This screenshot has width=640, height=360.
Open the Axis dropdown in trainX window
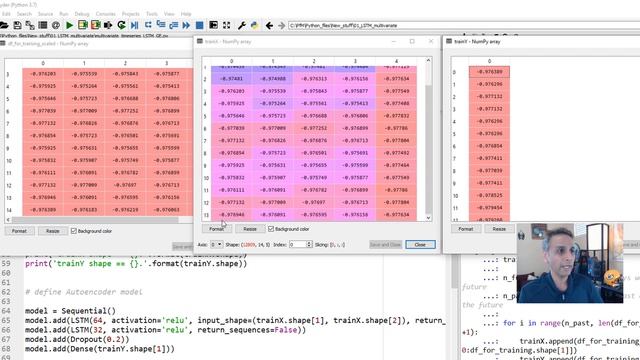216,244
